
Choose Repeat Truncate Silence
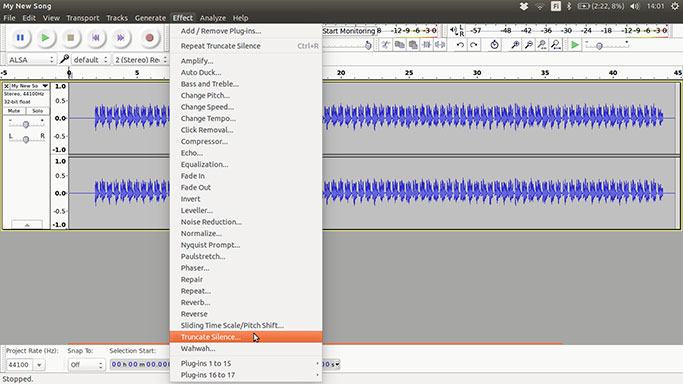click(x=246, y=46)
